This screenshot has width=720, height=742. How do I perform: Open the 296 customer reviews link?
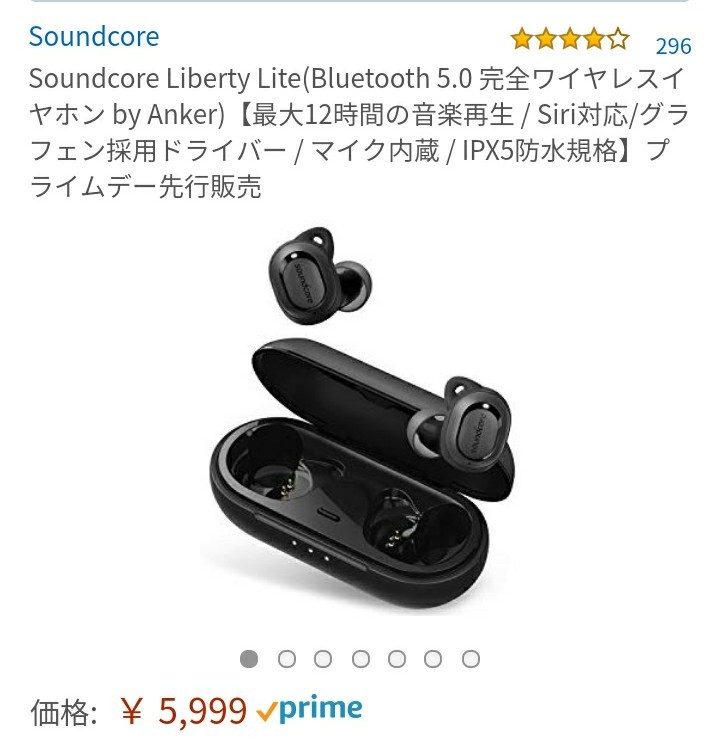click(x=673, y=46)
